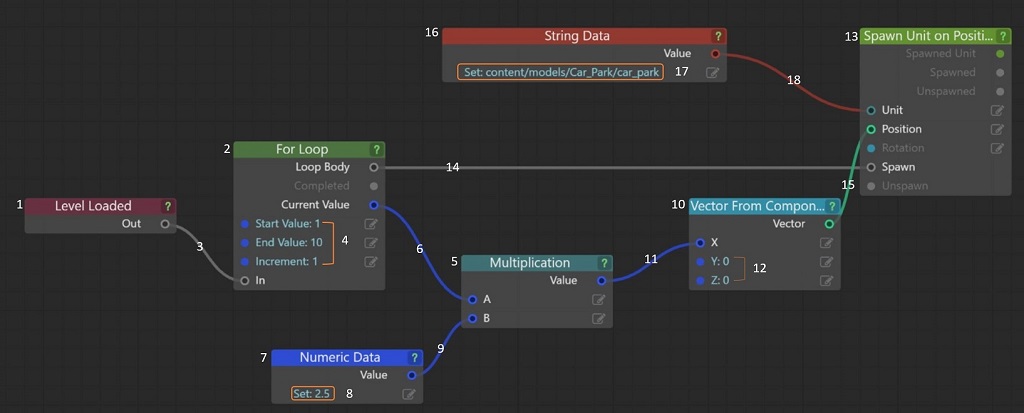Click the help icon on For Loop node

pos(376,149)
